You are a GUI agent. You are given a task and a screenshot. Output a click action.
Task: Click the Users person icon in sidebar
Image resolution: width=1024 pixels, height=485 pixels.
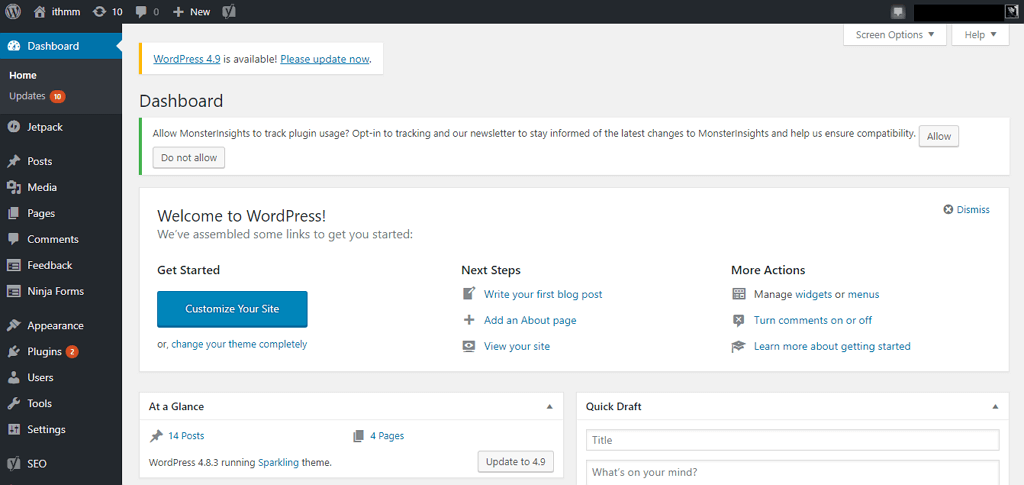14,377
